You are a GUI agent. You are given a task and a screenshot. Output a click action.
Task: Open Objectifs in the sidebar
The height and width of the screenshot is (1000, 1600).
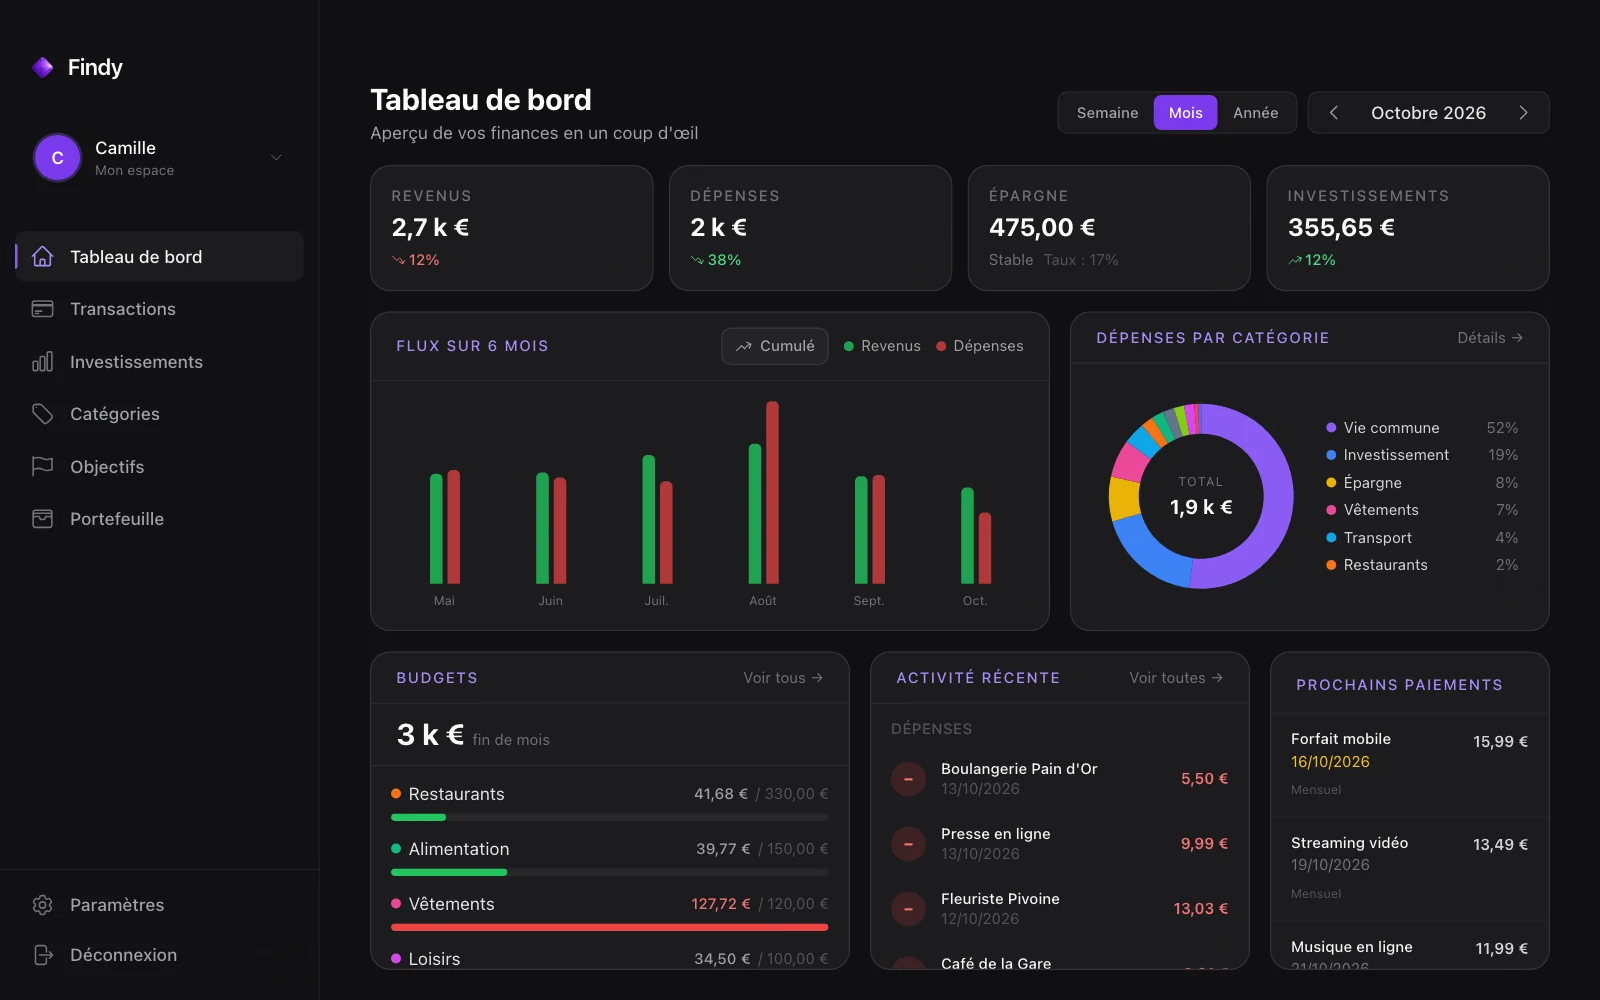160,467
